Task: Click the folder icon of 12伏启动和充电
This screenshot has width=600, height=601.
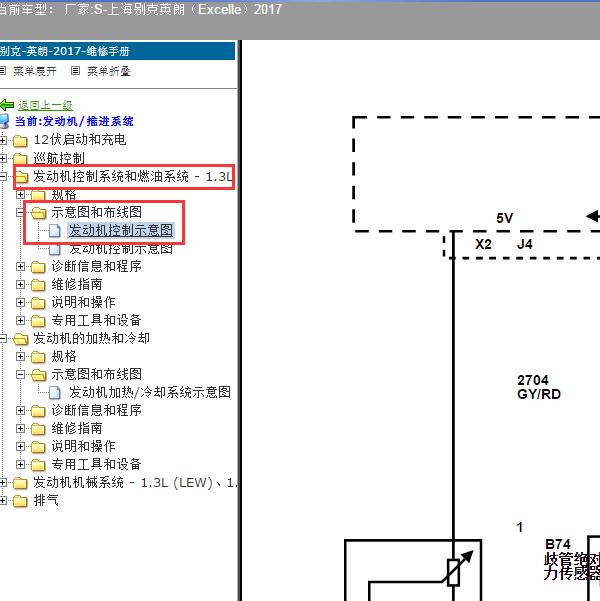Action: (x=20, y=141)
